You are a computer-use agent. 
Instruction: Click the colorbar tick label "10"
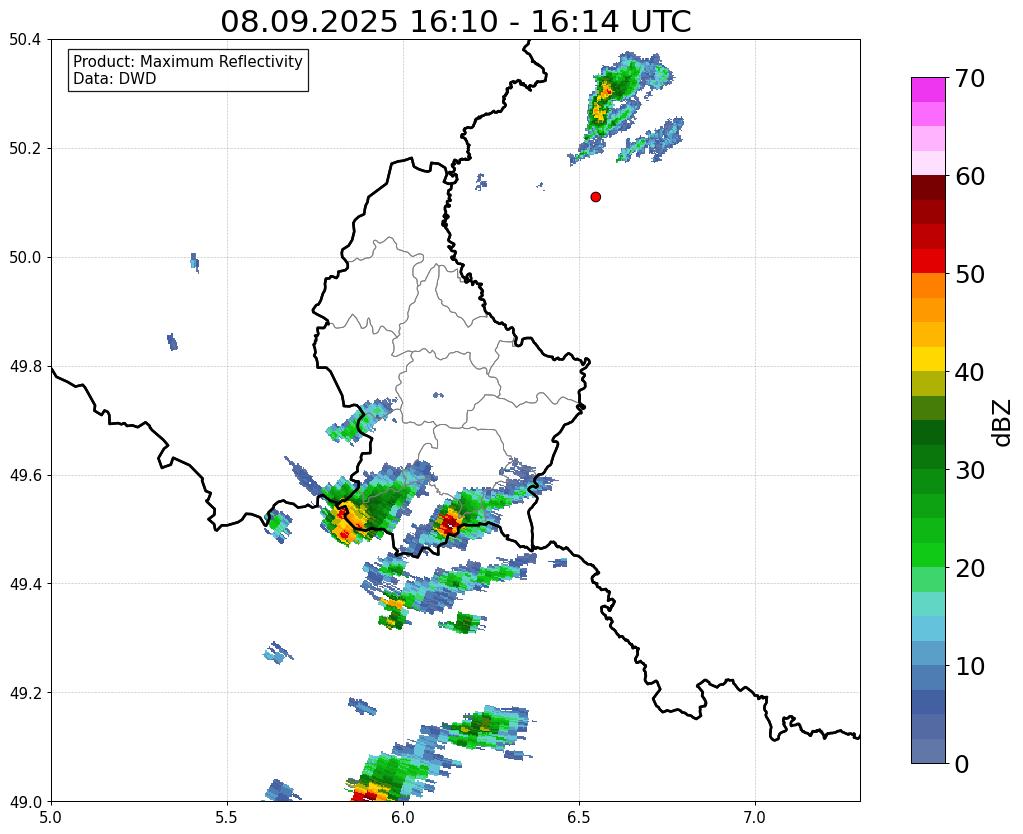coord(969,666)
